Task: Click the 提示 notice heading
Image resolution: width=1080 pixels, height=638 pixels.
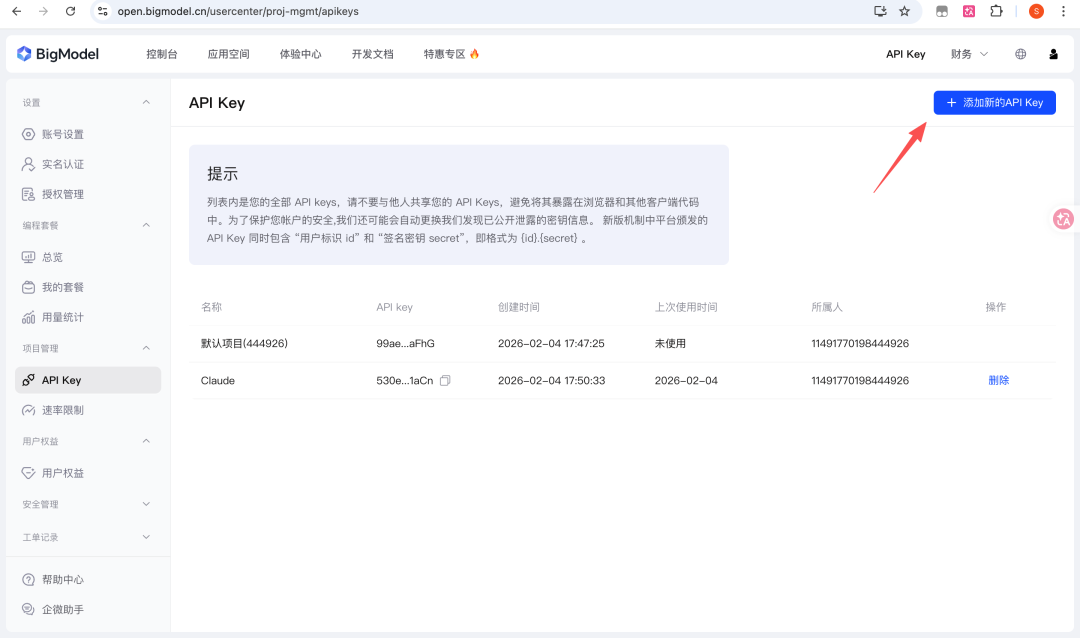Action: [x=222, y=174]
